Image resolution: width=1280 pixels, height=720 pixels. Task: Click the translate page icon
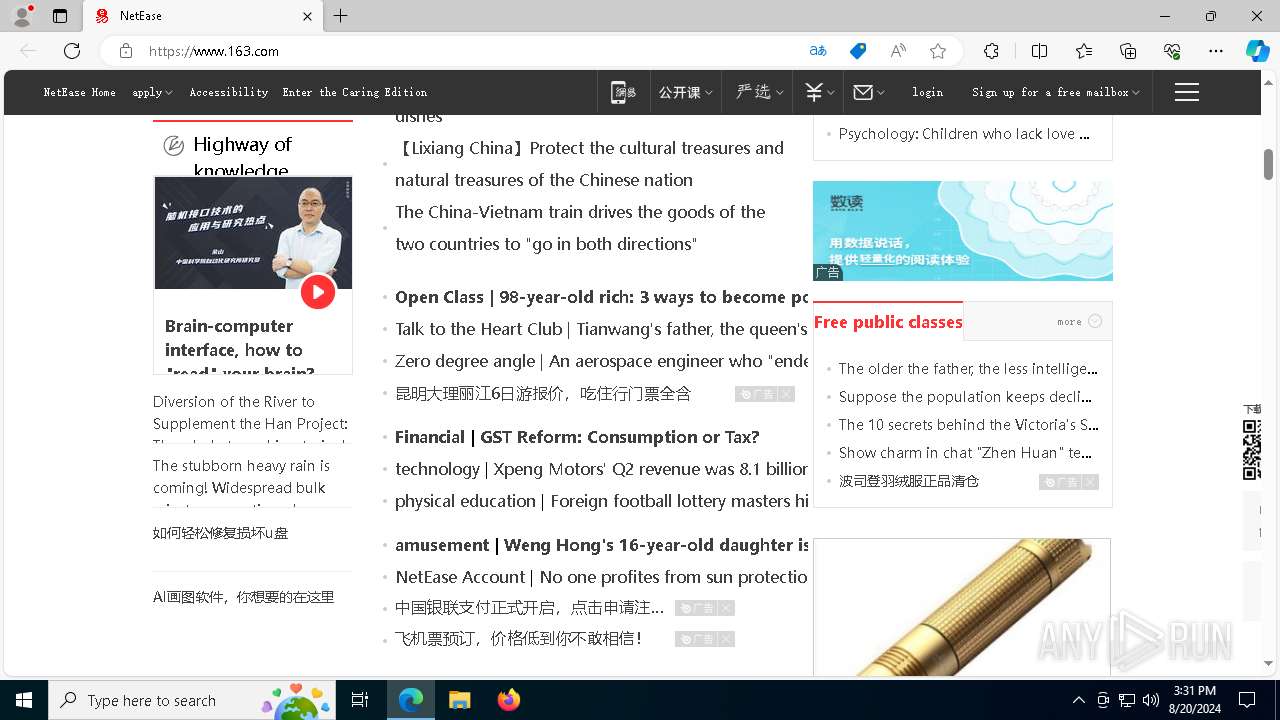818,51
